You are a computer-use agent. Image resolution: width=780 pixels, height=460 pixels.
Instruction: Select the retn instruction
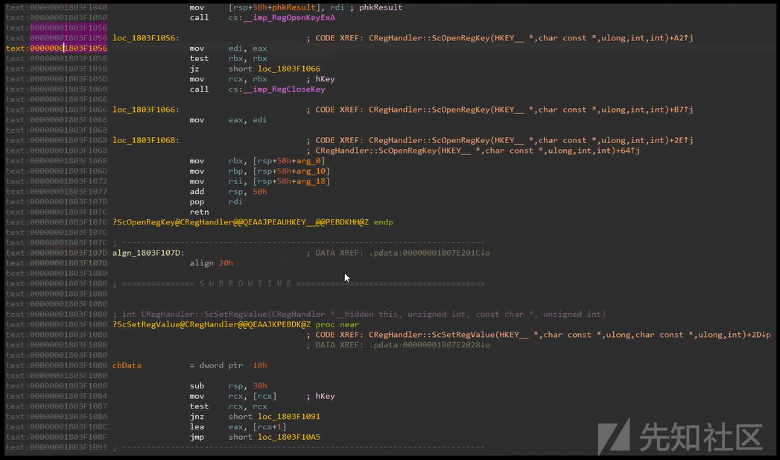(x=199, y=212)
